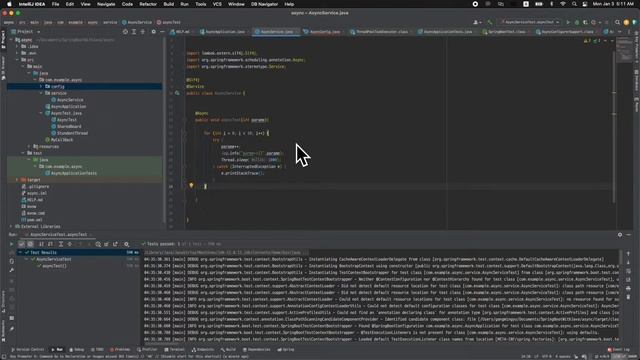The width and height of the screenshot is (640, 360).
Task: Click sort alphabetically icon in test toolbar
Action: [41, 244]
